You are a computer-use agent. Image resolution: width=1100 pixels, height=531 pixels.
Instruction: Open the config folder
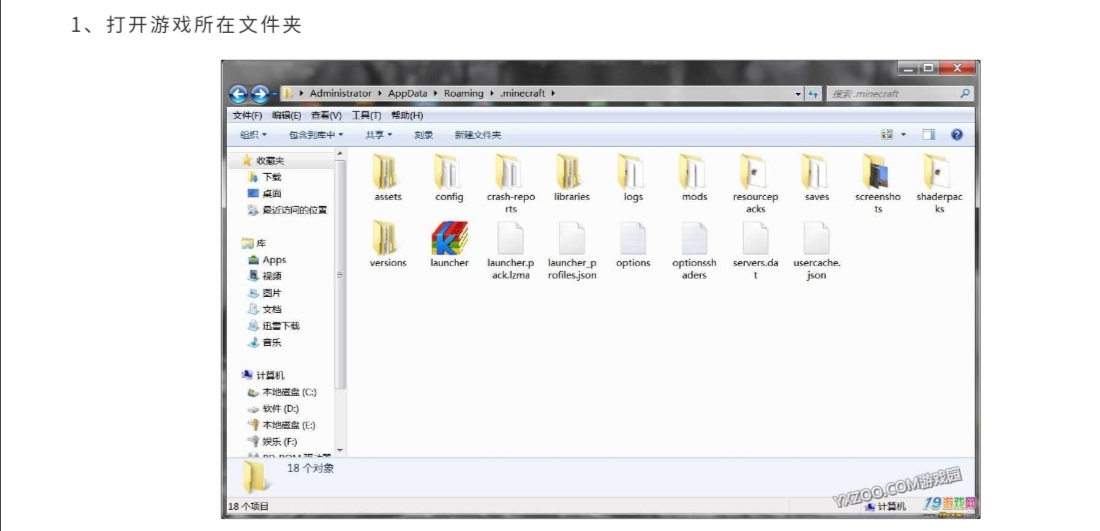449,179
